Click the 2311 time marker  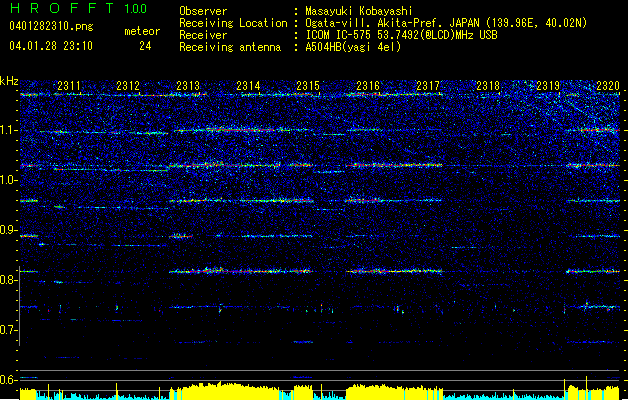pyautogui.click(x=69, y=86)
